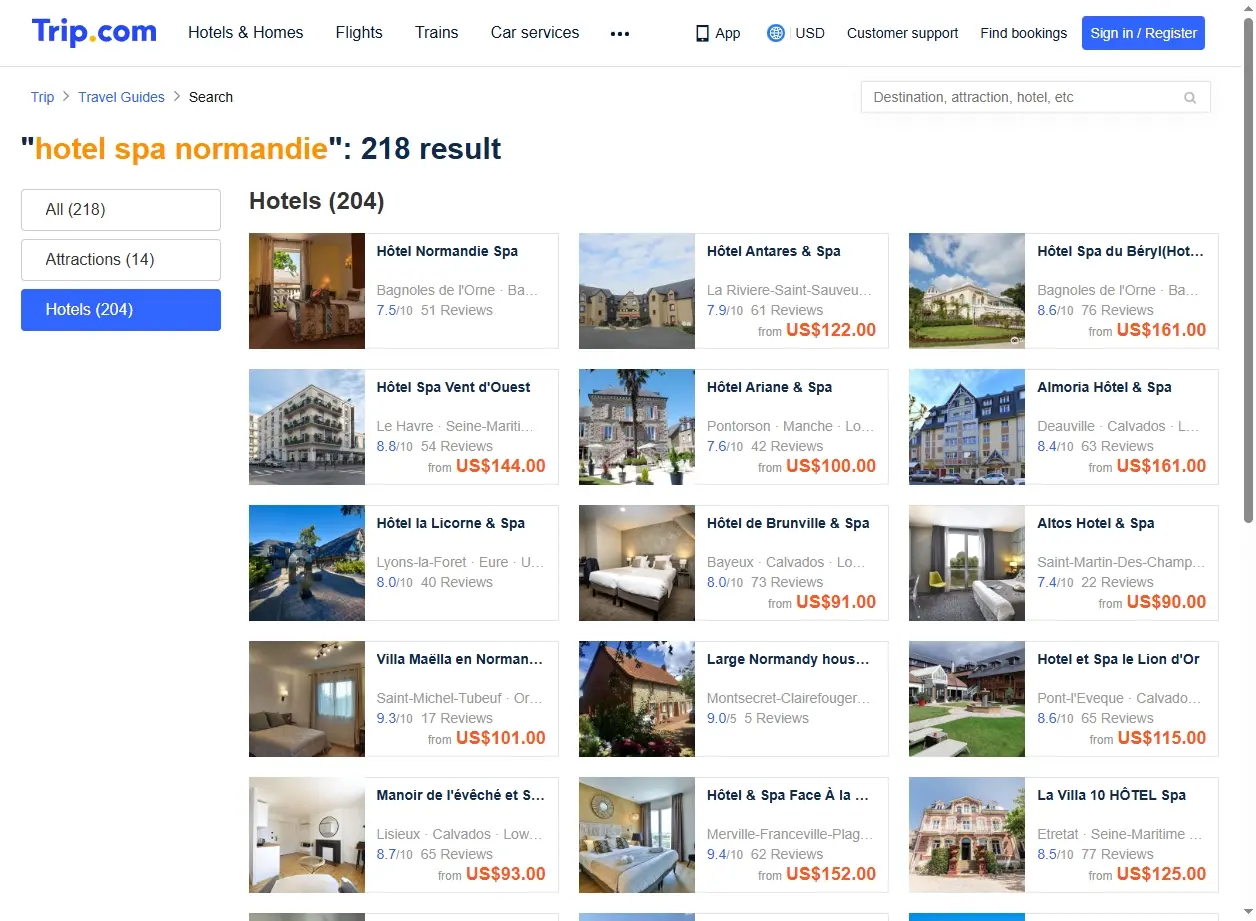Click Hôtel Spa du Béryl title

tap(1121, 251)
